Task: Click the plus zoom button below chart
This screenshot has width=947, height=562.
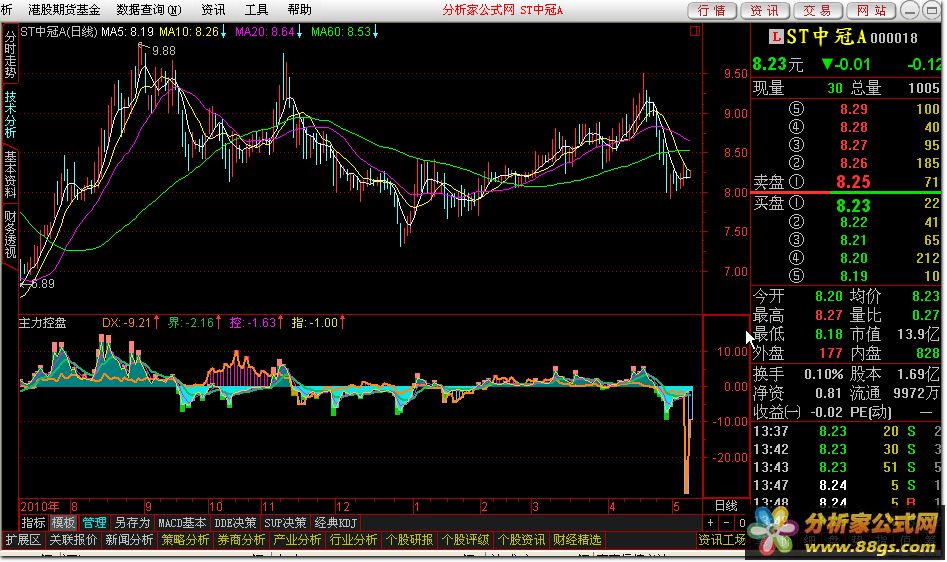Action: pyautogui.click(x=711, y=523)
